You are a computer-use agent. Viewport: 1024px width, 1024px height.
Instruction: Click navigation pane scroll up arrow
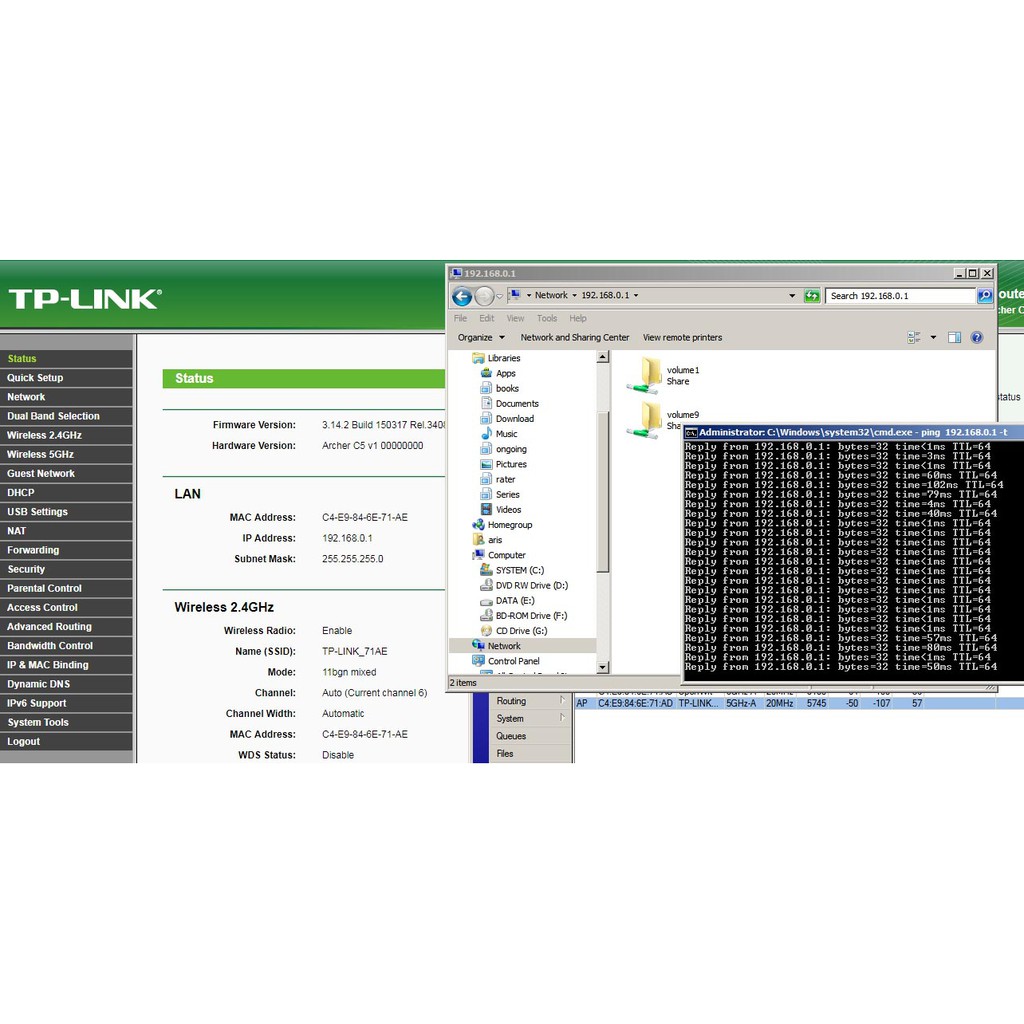(603, 357)
